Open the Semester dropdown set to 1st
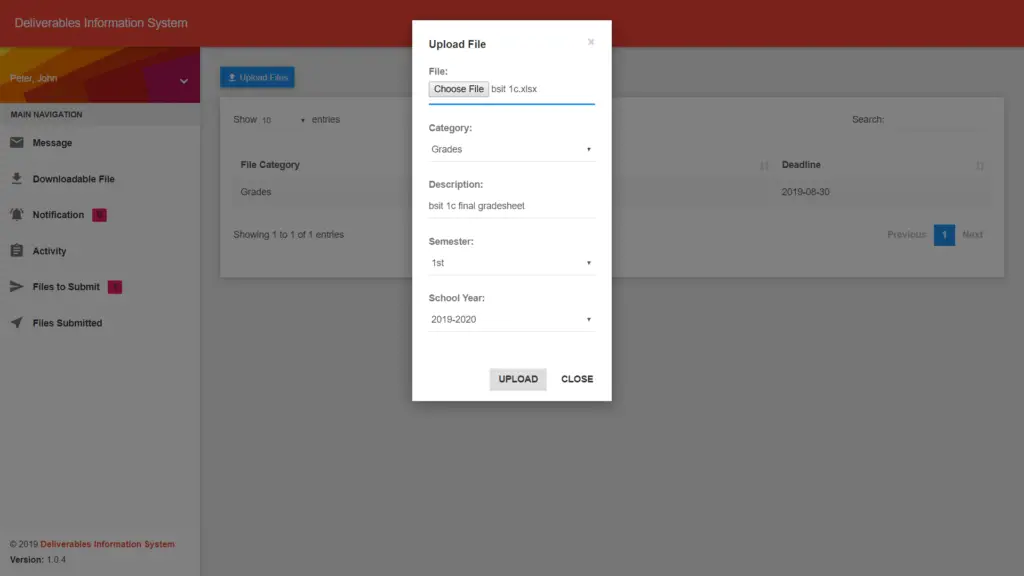The height and width of the screenshot is (576, 1024). pos(511,262)
